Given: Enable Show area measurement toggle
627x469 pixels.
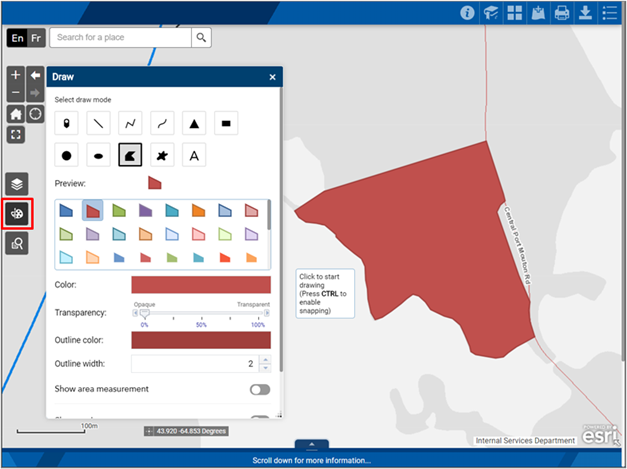Looking at the screenshot, I should (260, 389).
